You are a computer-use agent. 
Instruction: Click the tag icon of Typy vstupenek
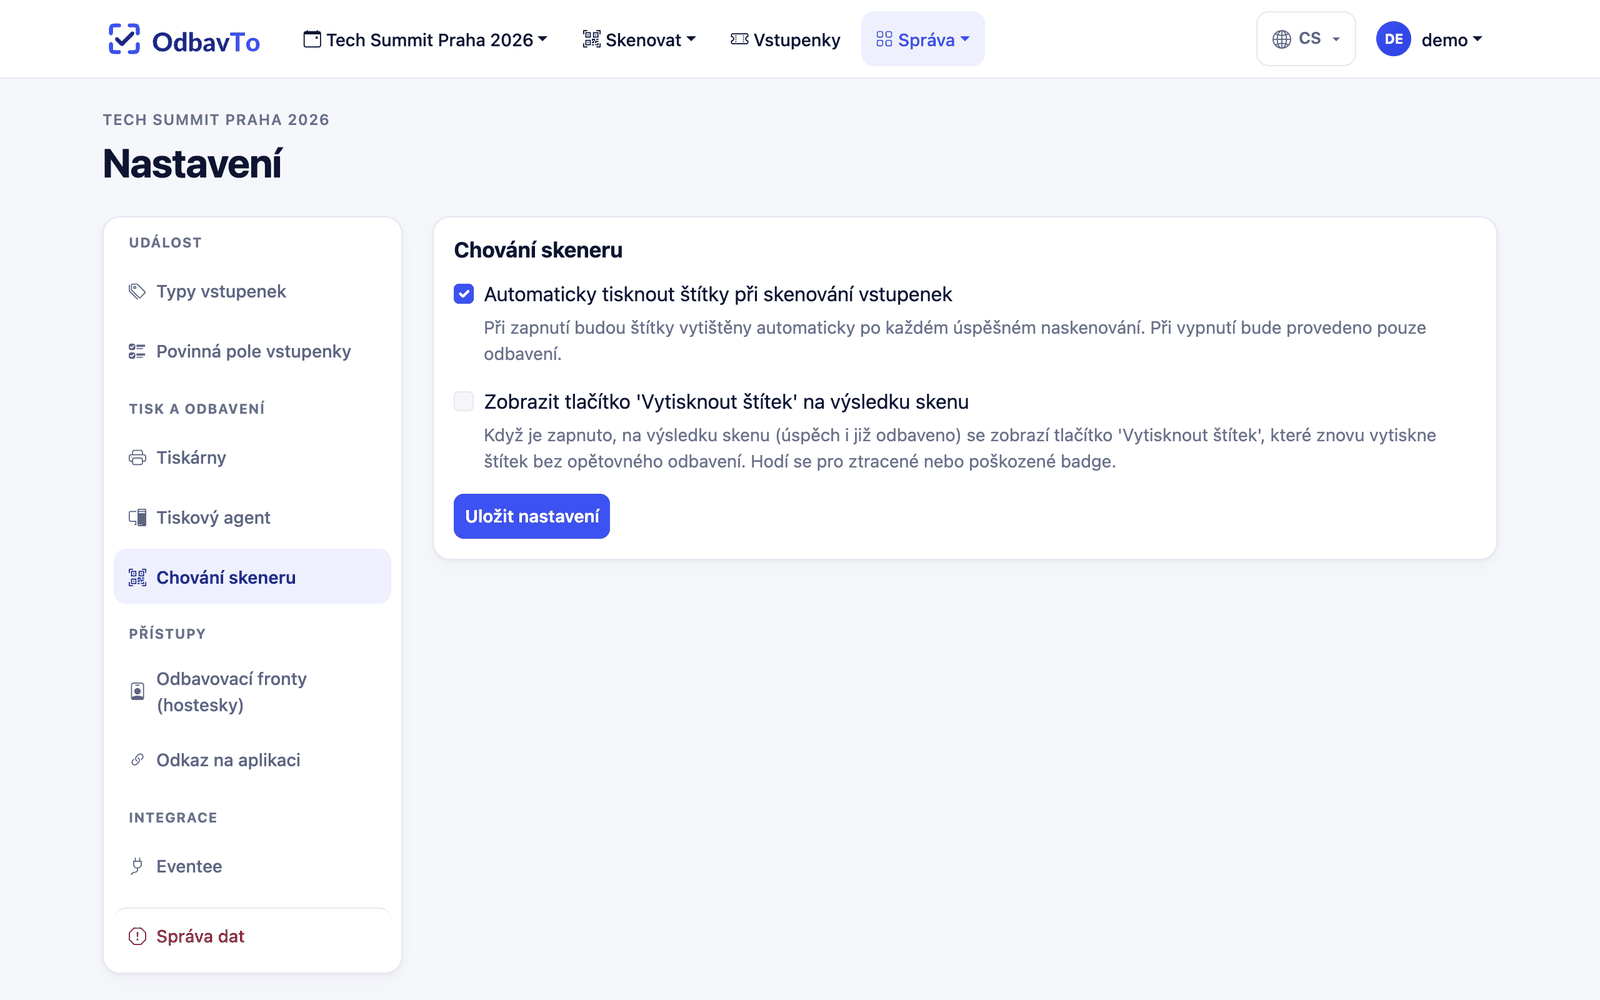[137, 291]
